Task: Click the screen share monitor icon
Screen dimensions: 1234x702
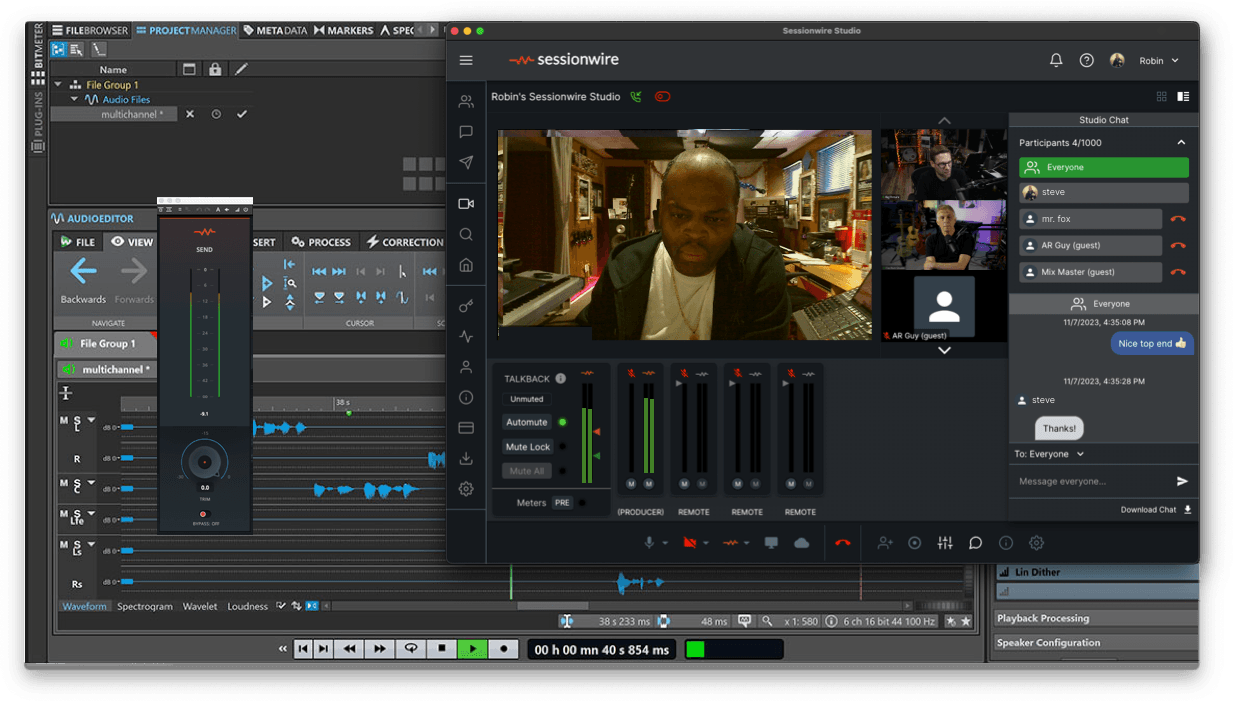Action: pos(771,543)
